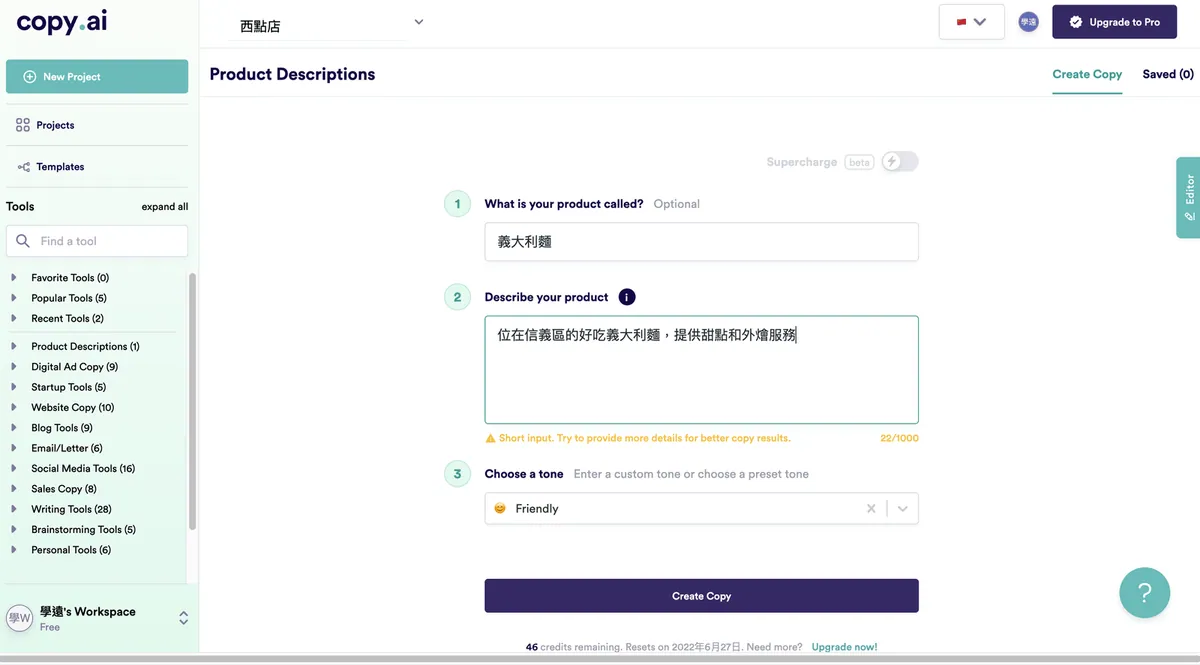Click the sidebar tools scrollbar
1200x665 pixels.
tap(192, 400)
